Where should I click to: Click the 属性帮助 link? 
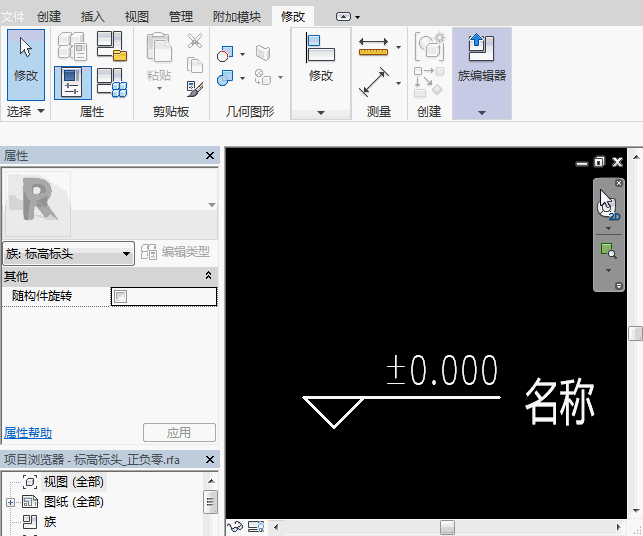(28, 433)
